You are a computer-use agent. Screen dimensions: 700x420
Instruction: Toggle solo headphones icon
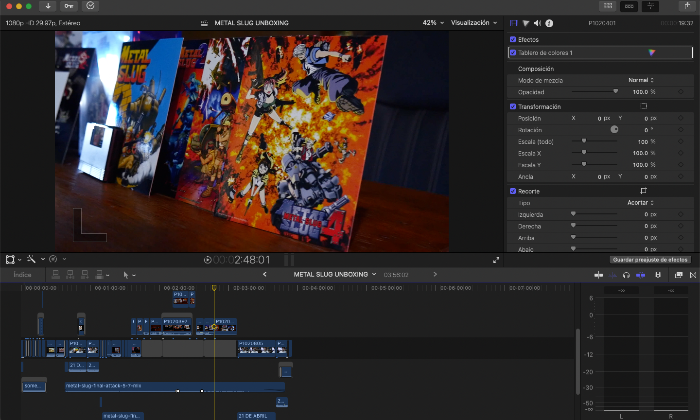click(x=626, y=275)
